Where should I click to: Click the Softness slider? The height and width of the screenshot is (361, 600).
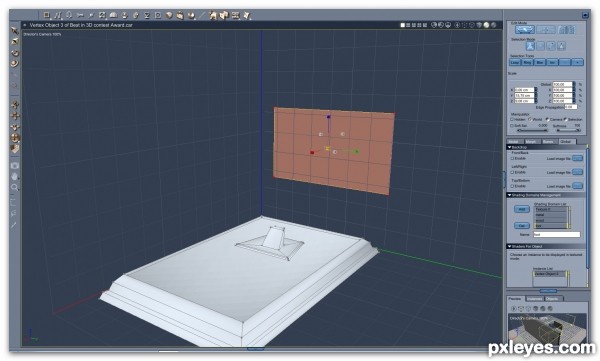[568, 131]
